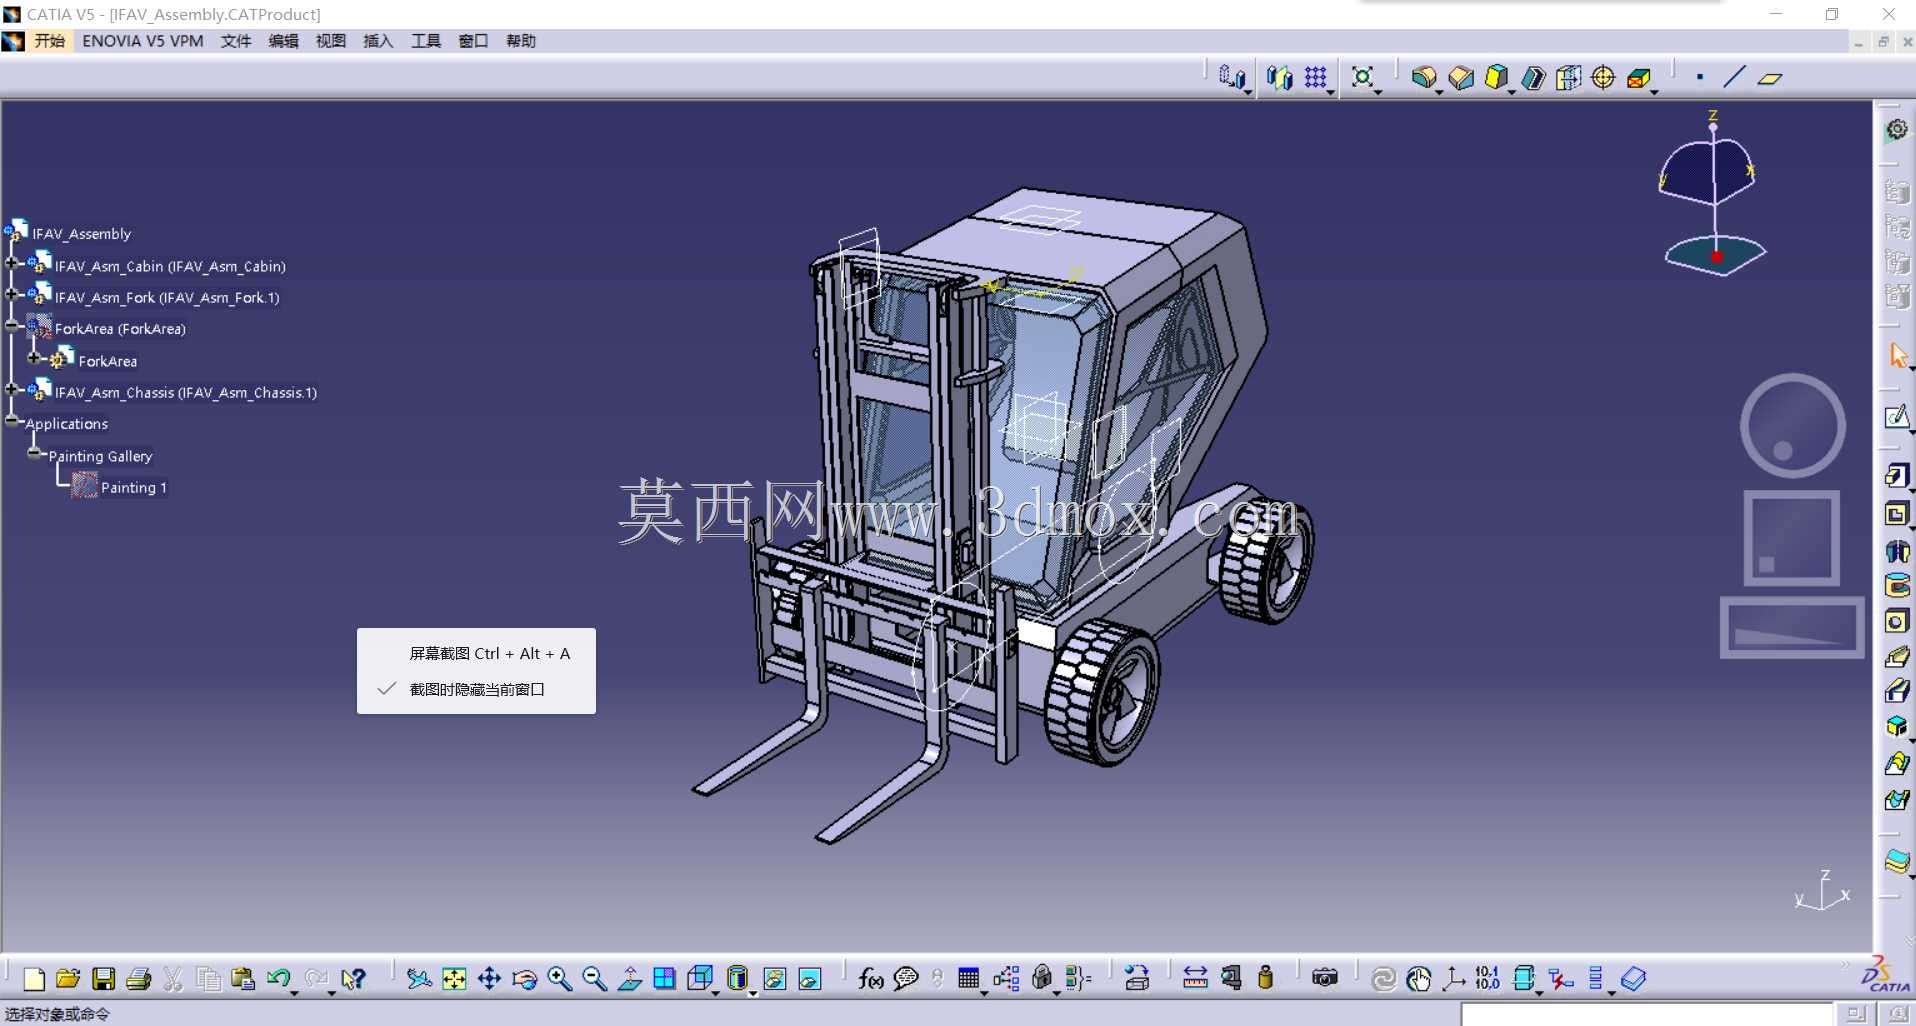Collapse the Painting Gallery node
Screen dimensions: 1916x1026
[34, 453]
